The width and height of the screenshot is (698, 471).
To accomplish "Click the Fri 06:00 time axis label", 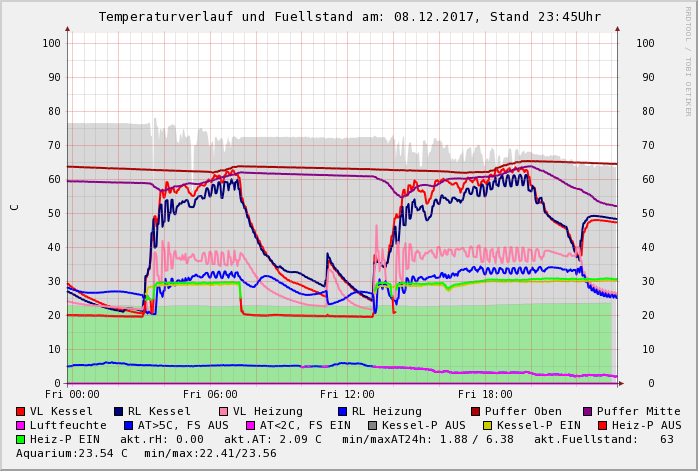I will coord(210,395).
